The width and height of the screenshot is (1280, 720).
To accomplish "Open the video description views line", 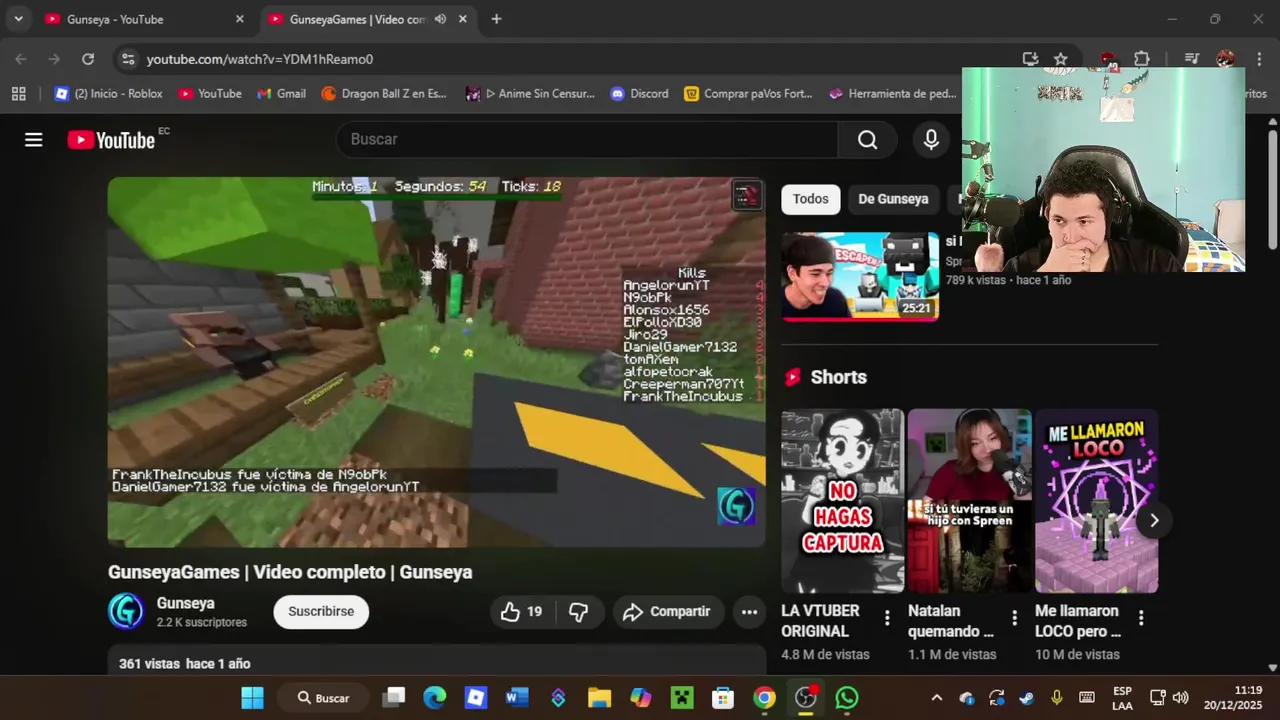I will (x=184, y=664).
